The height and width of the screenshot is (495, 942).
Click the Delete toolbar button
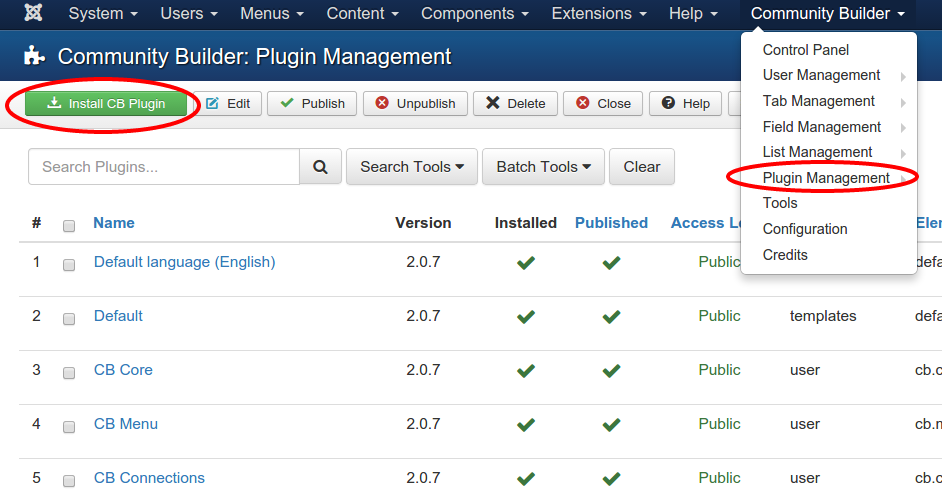point(515,103)
